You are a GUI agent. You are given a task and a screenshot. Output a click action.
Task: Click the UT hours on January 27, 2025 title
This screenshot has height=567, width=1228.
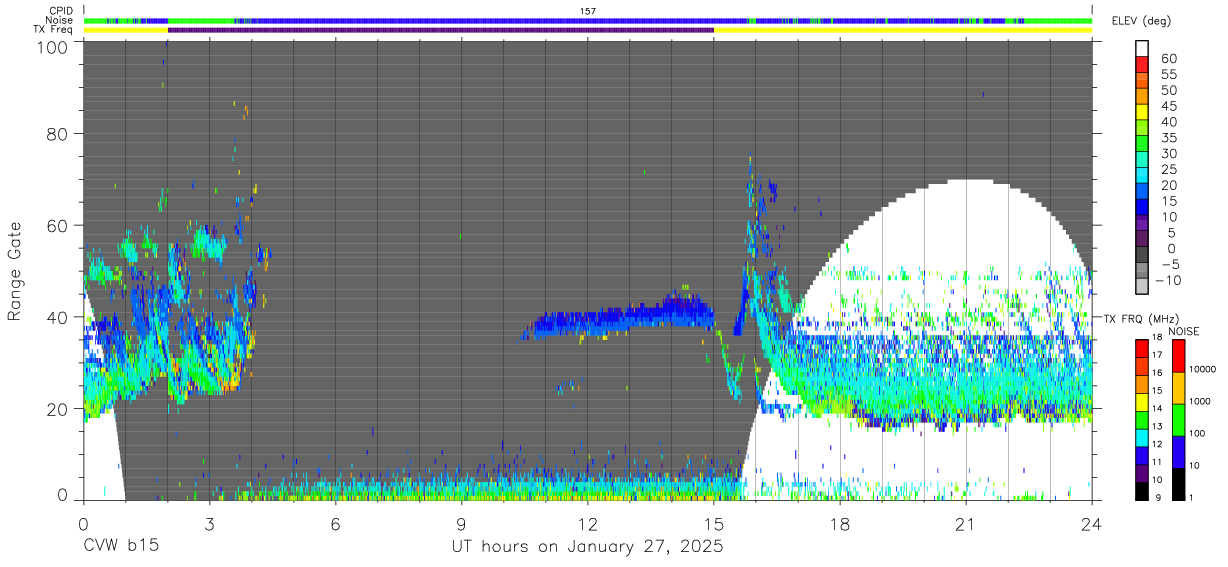(x=586, y=547)
